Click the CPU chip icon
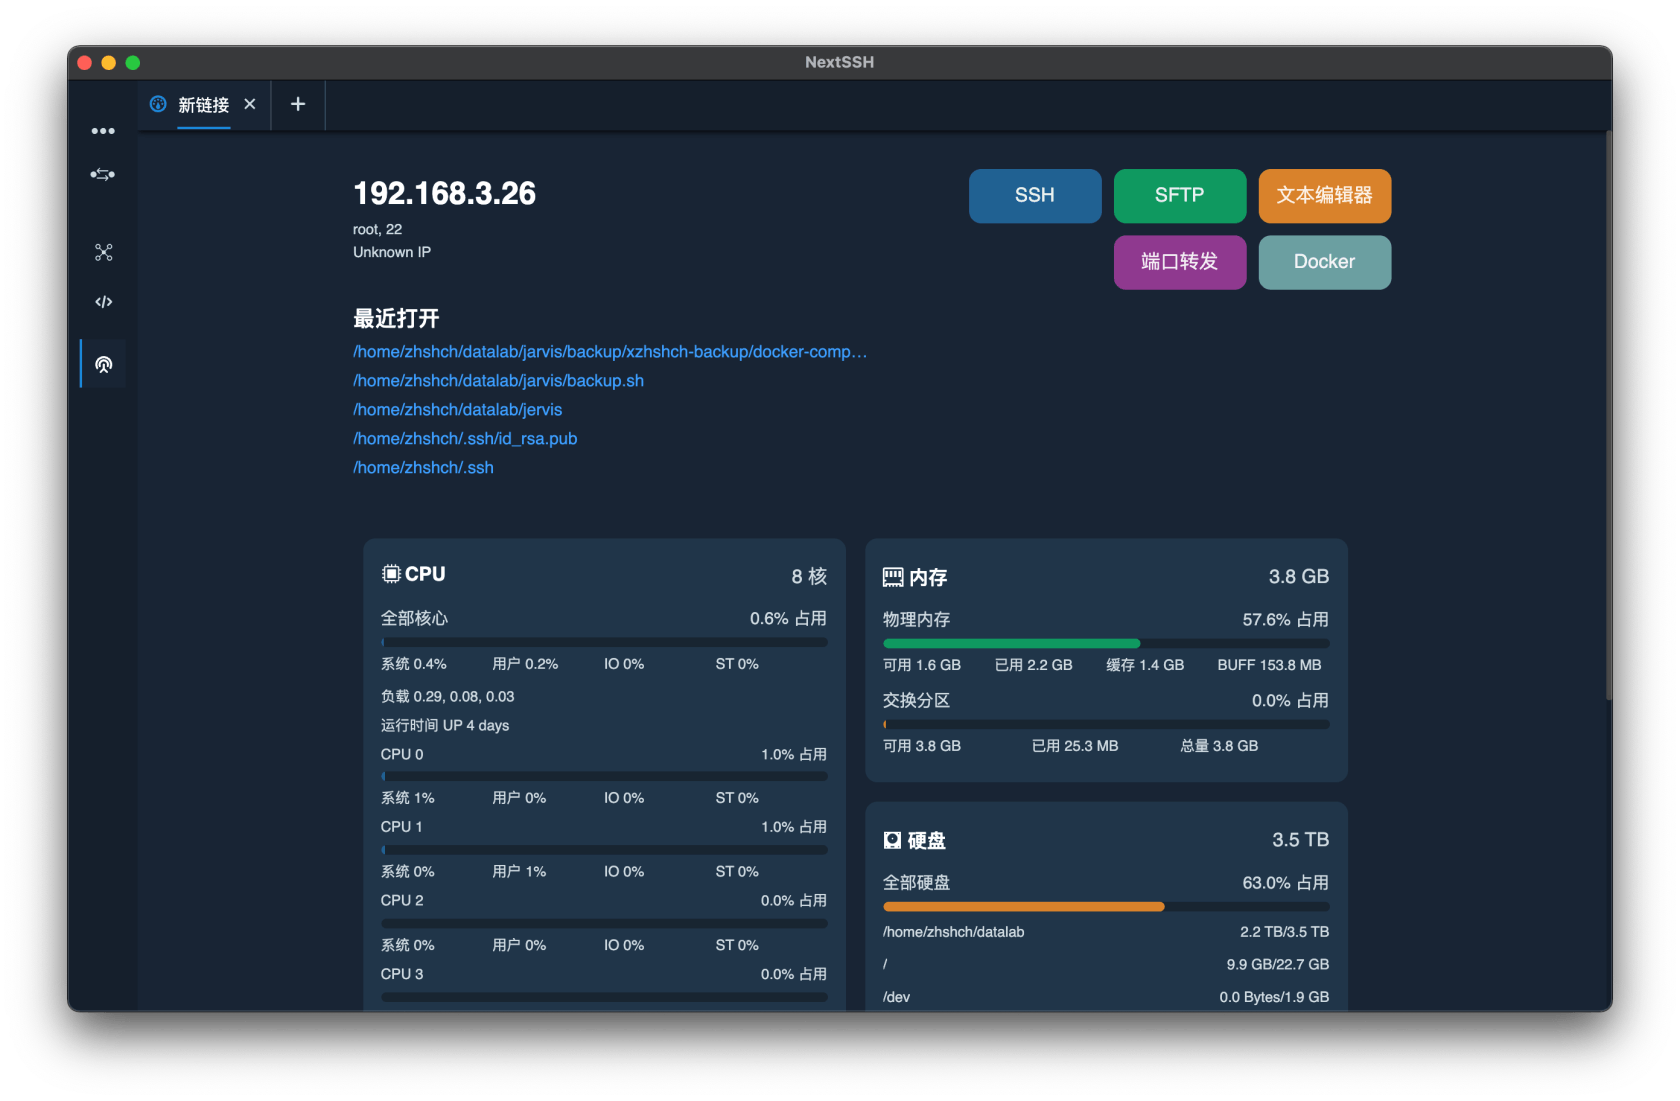The height and width of the screenshot is (1101, 1680). point(391,574)
